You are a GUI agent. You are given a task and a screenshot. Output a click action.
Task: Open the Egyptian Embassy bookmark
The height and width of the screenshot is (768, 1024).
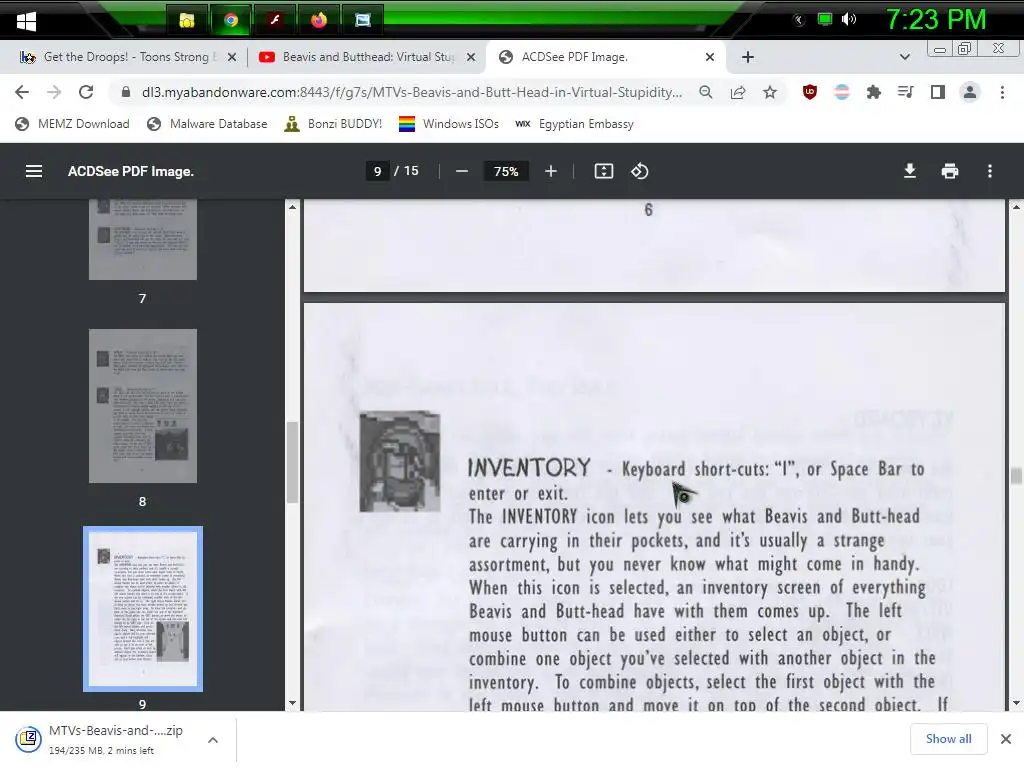tap(575, 124)
